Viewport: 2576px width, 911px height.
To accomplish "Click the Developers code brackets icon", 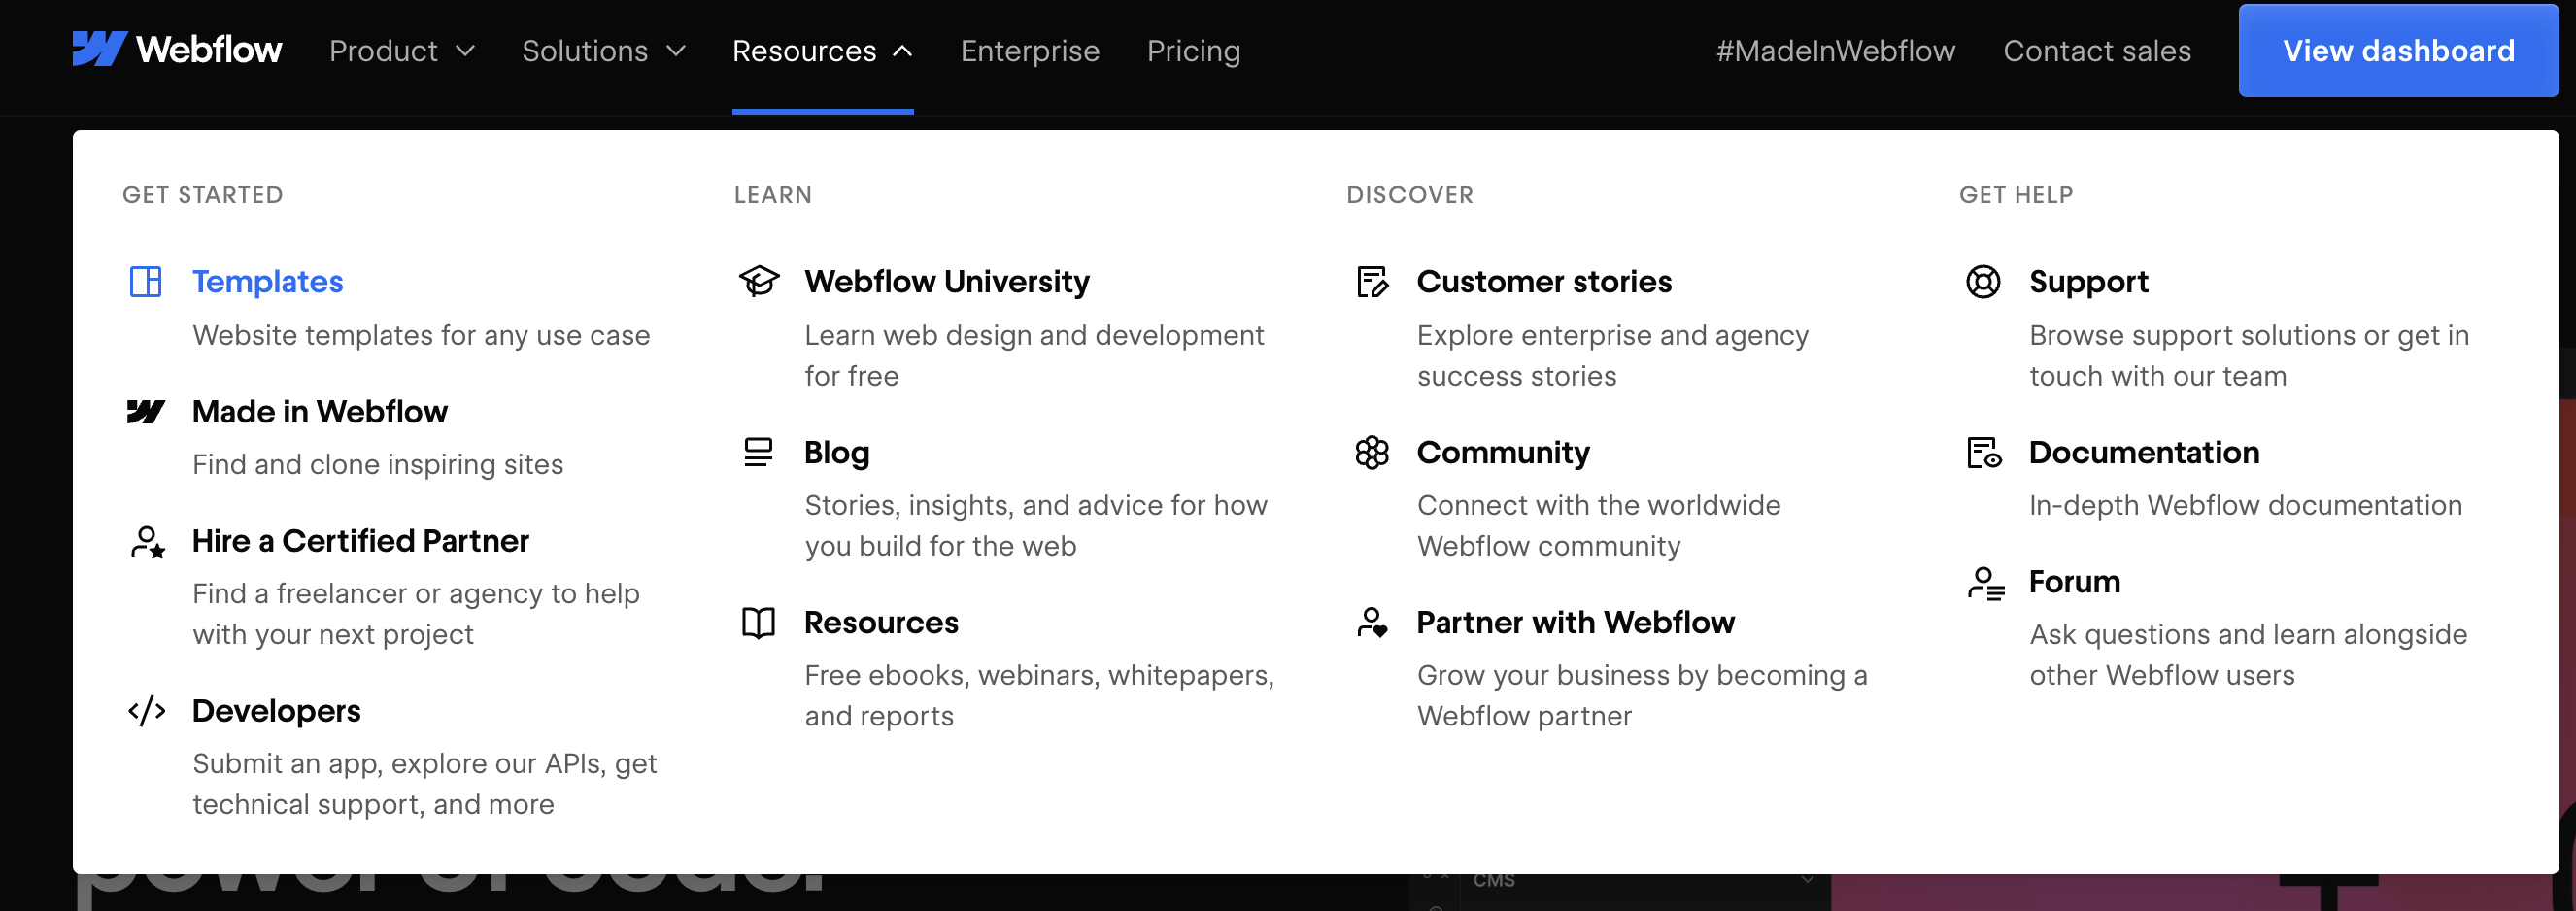I will (x=147, y=711).
